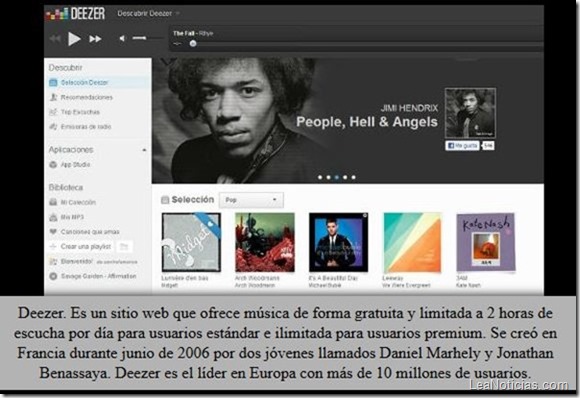The width and height of the screenshot is (580, 398).
Task: Open the Midget album cover
Action: click(x=191, y=242)
